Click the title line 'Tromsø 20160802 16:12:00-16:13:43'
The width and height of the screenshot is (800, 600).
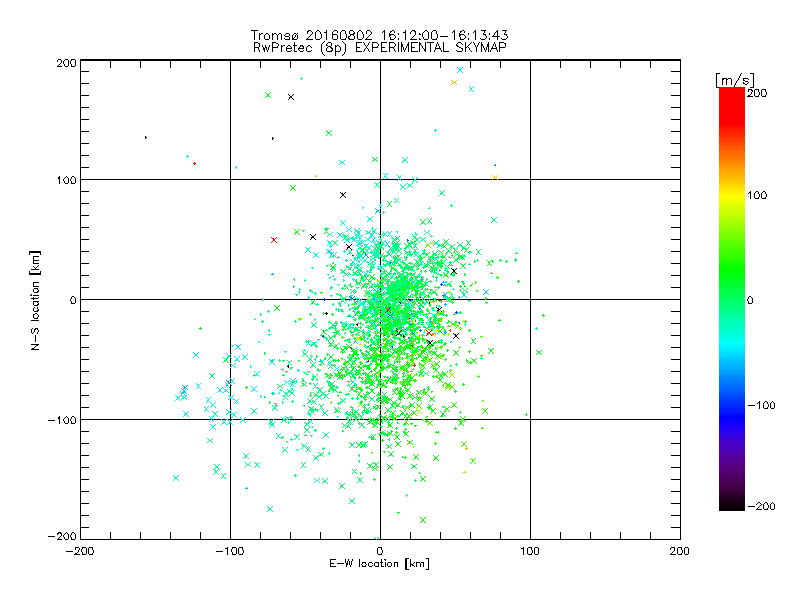click(379, 35)
